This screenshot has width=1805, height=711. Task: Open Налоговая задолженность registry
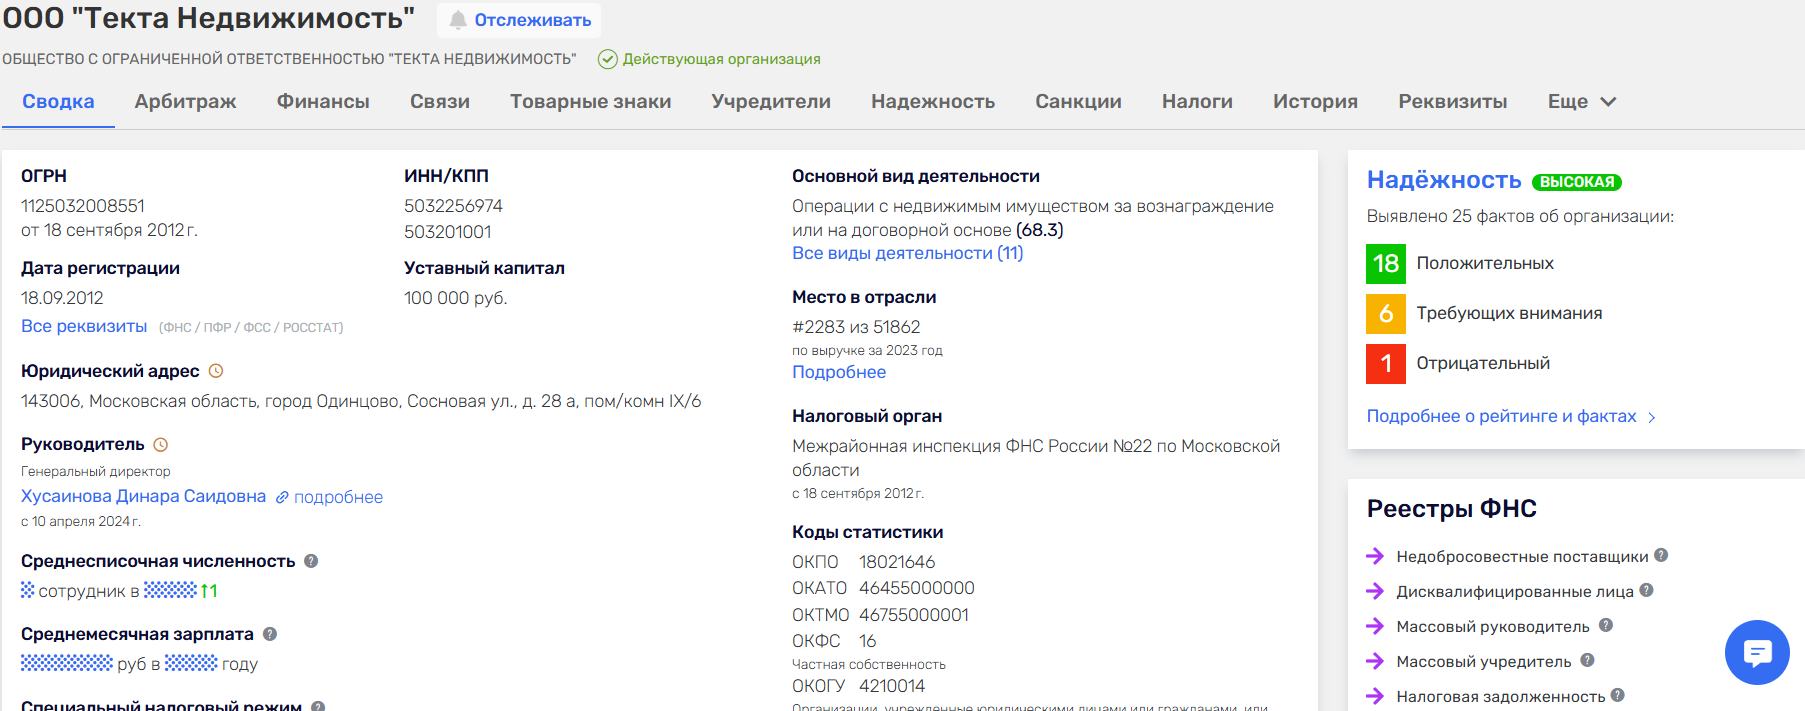click(1501, 696)
